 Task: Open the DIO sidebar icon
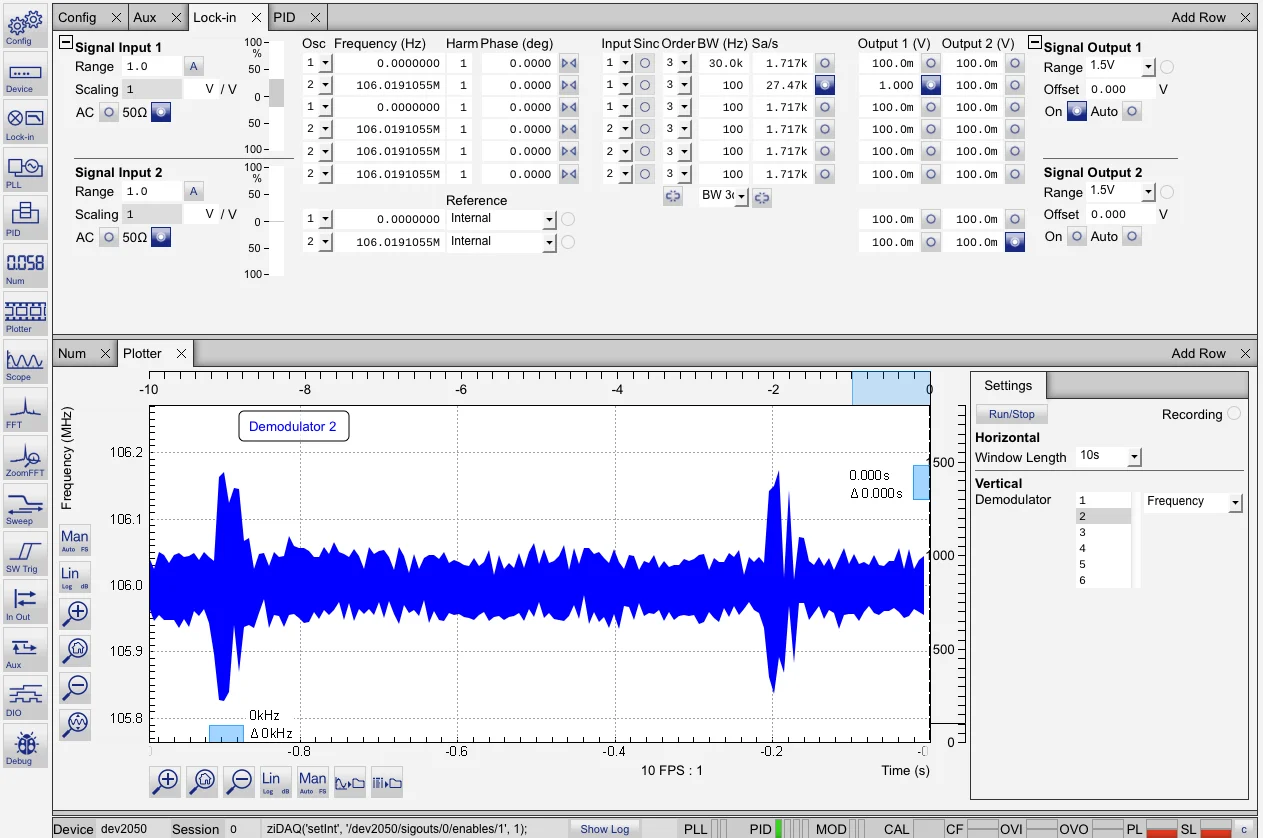[x=24, y=699]
